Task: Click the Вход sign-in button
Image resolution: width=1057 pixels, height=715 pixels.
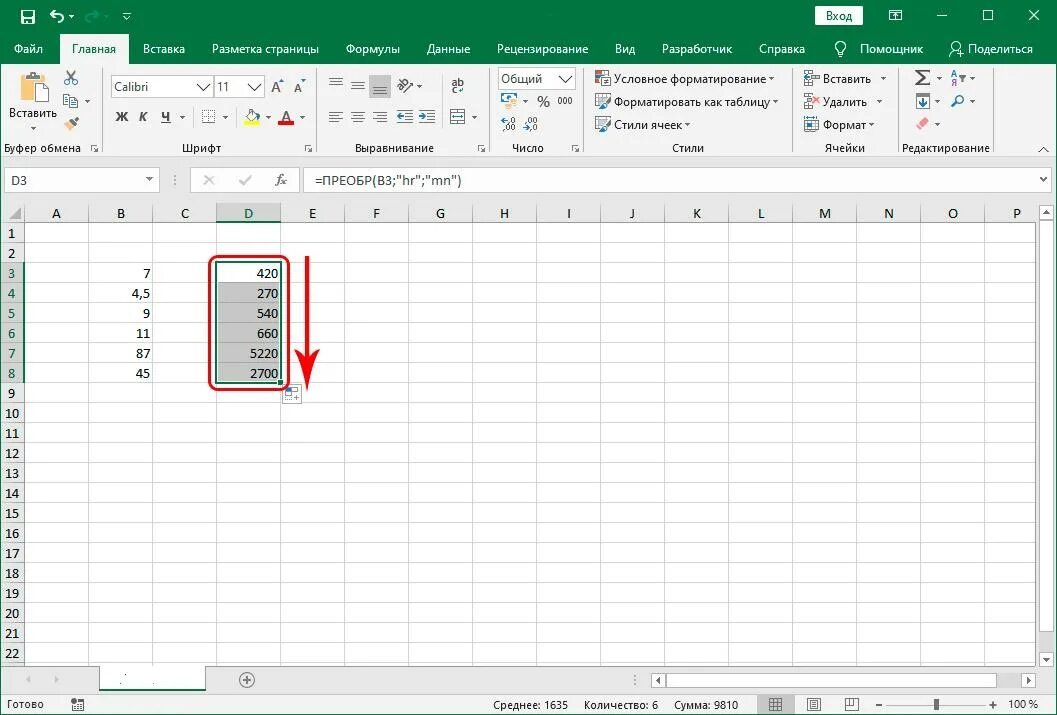Action: click(x=839, y=16)
